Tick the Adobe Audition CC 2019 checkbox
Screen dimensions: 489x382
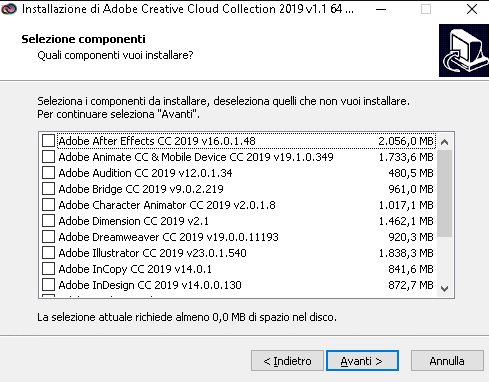coord(48,173)
